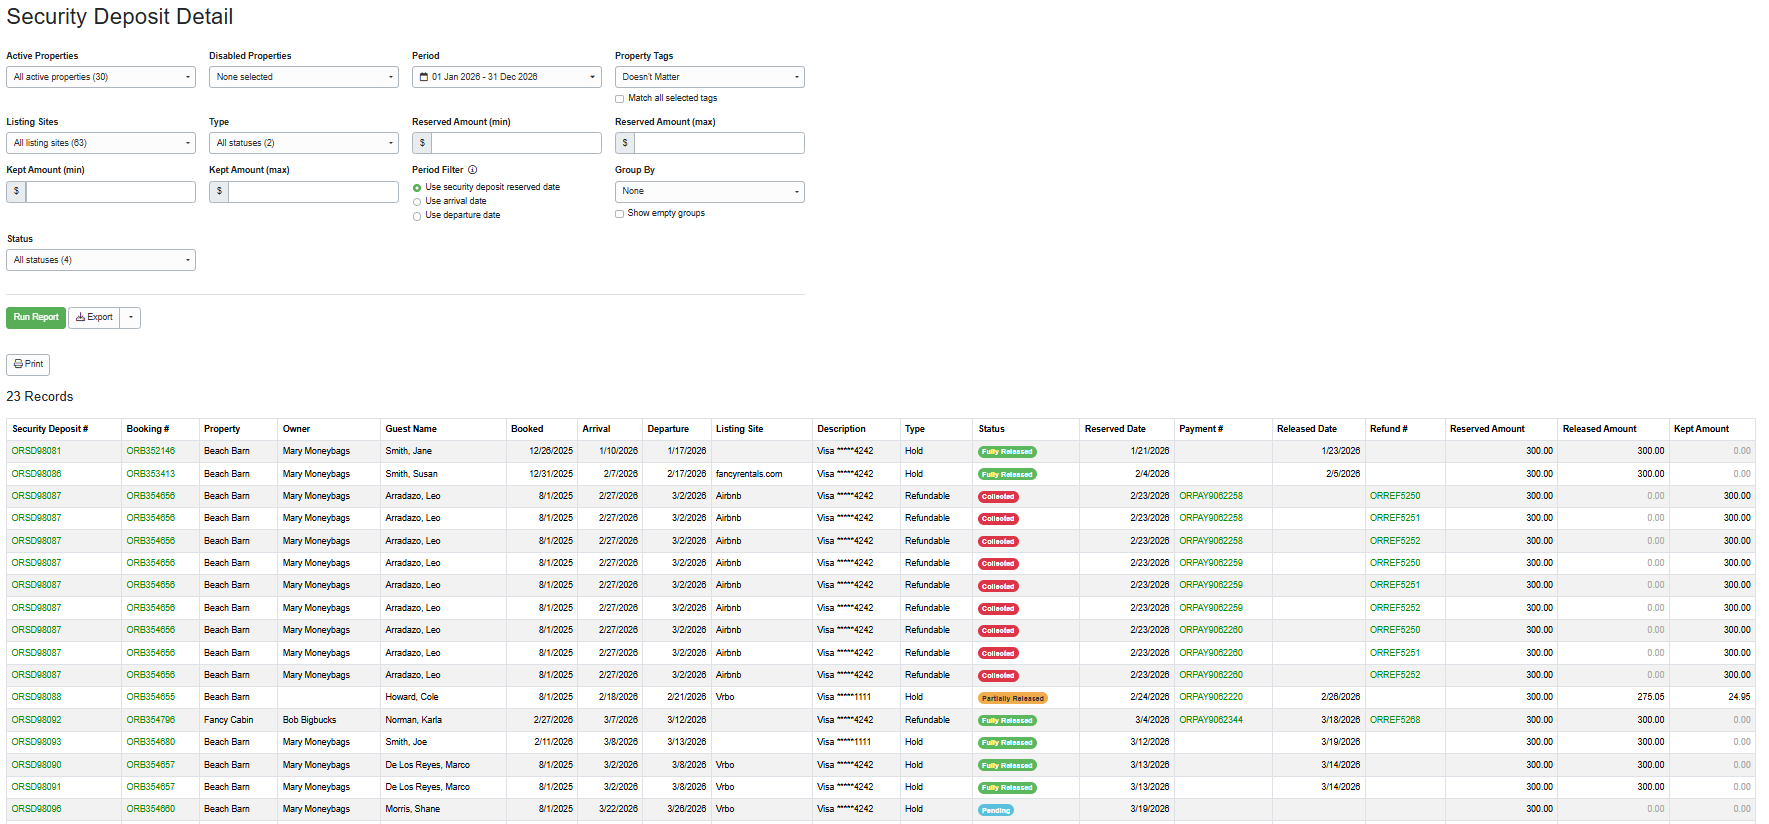The image size is (1769, 824).
Task: Click the Reserved Amount (max) field
Action: (719, 143)
